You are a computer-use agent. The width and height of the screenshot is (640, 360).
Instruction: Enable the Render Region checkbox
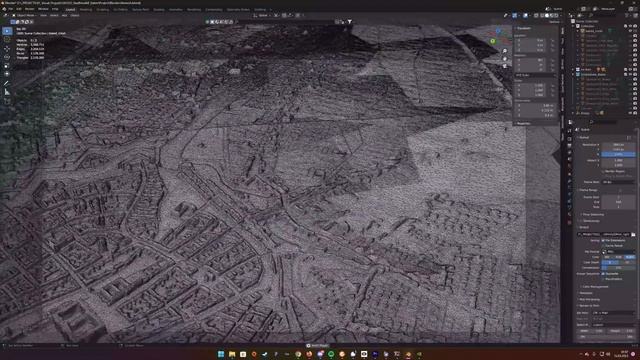(x=603, y=171)
